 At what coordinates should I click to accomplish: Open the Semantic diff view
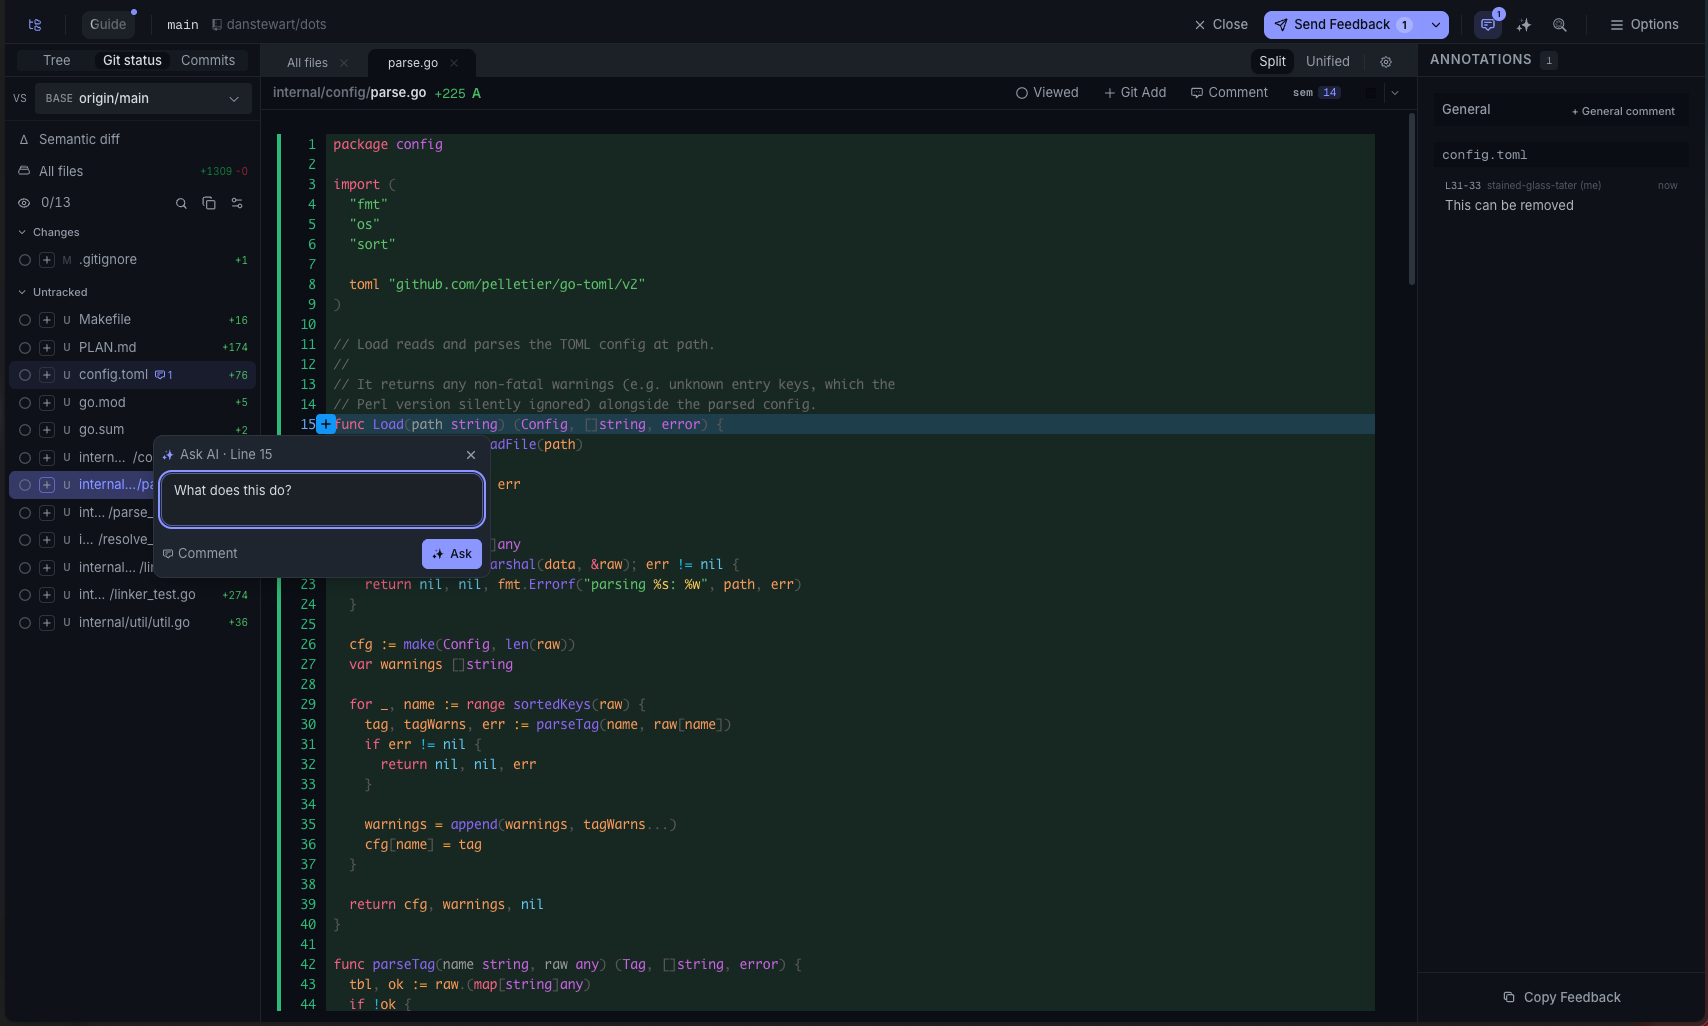tap(79, 140)
